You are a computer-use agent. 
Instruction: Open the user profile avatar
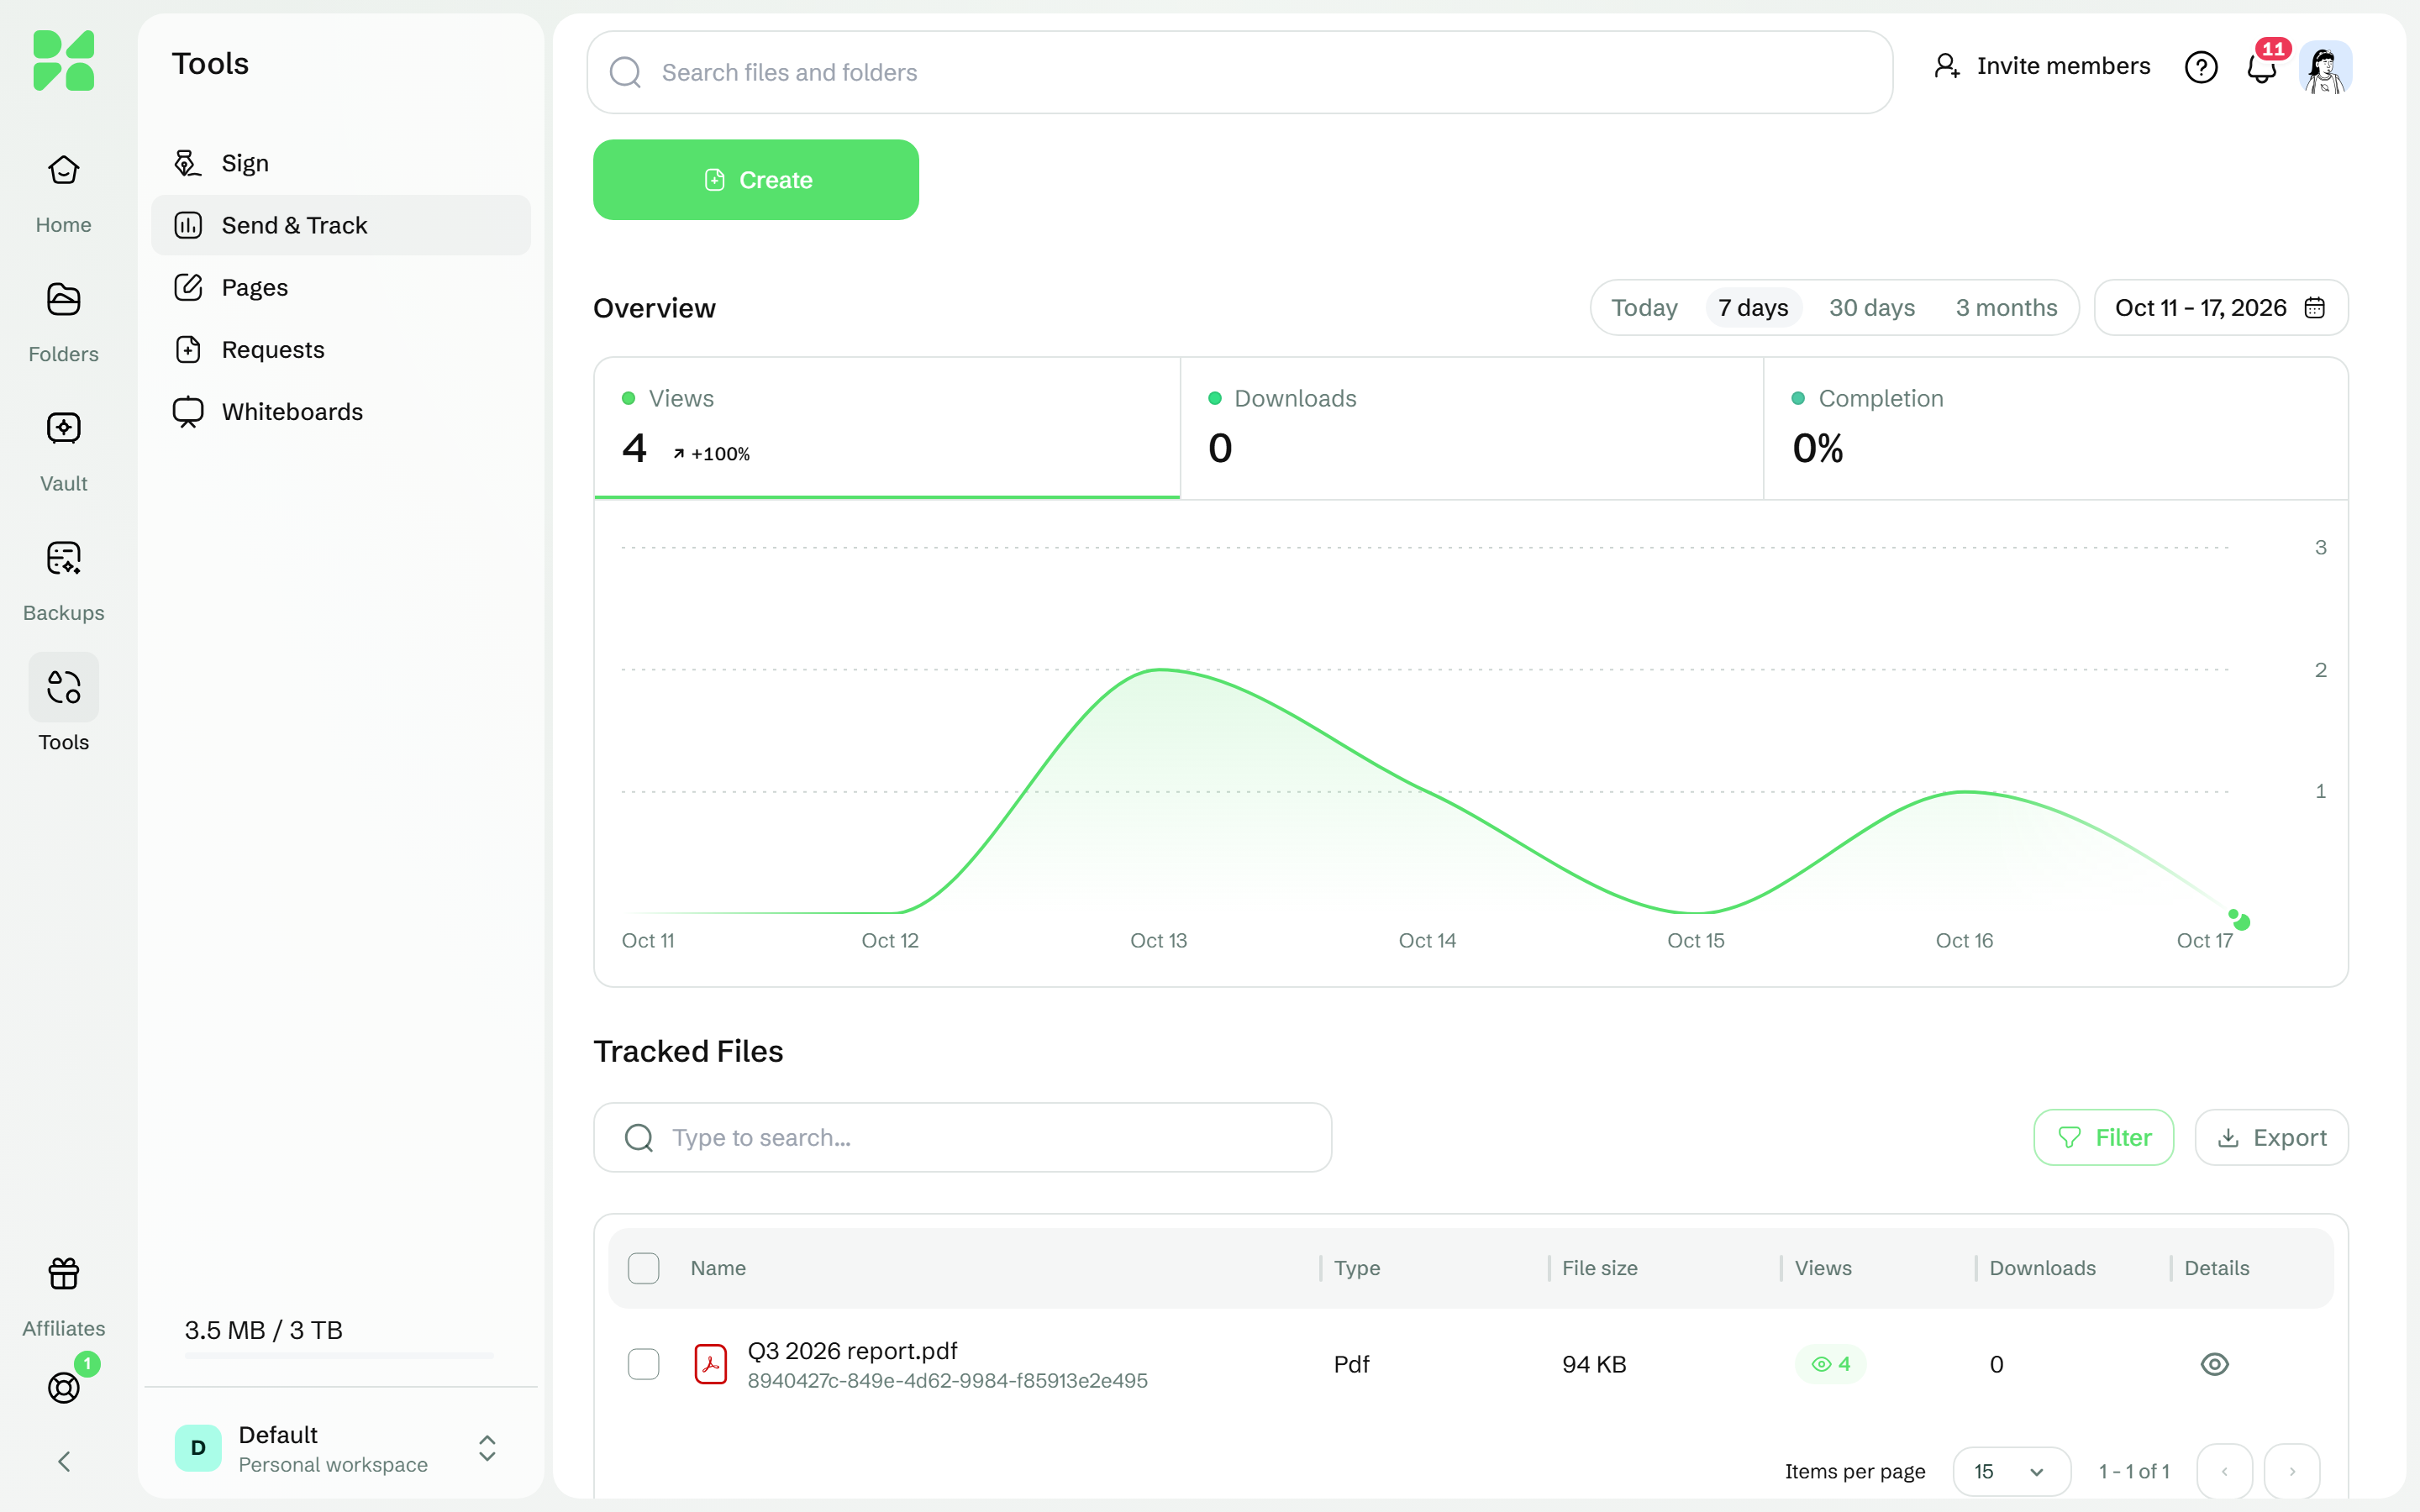[2326, 67]
